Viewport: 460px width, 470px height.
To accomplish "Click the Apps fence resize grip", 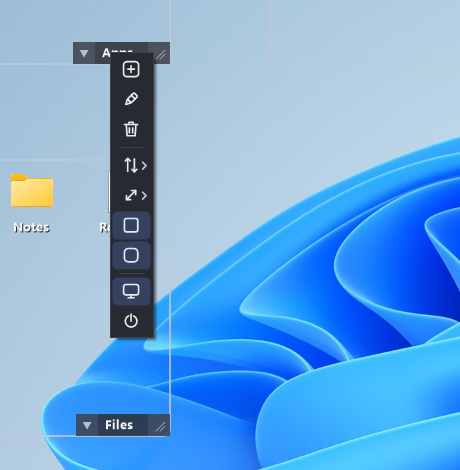I will click(161, 53).
